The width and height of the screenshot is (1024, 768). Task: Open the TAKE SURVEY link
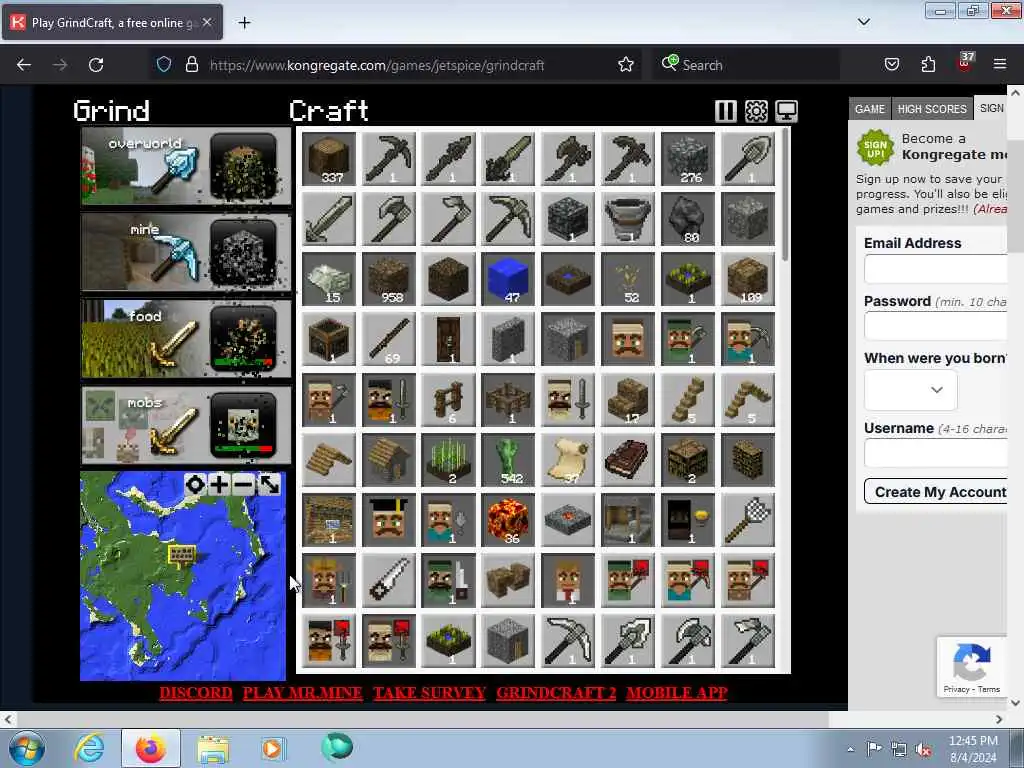coord(429,693)
